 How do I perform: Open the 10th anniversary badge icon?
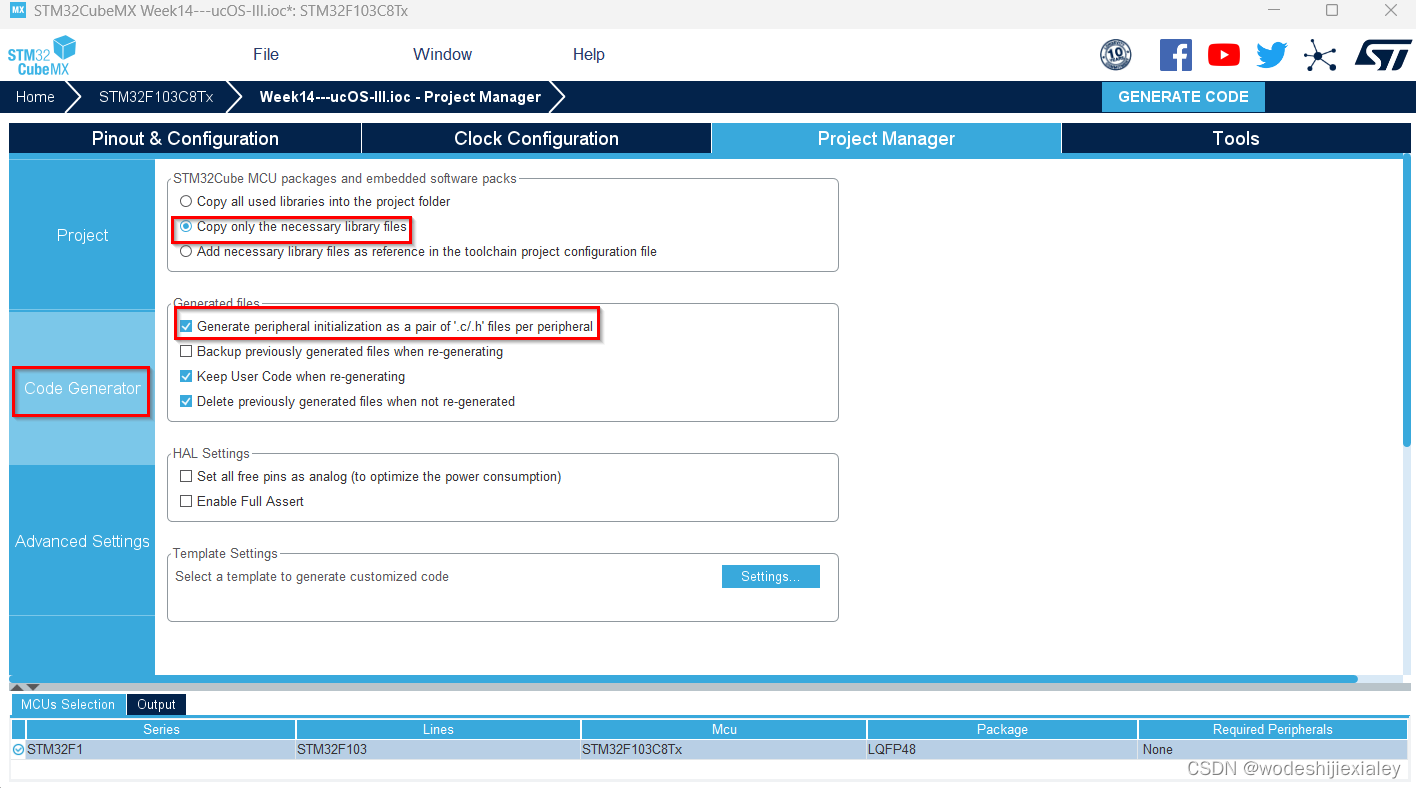tap(1115, 55)
